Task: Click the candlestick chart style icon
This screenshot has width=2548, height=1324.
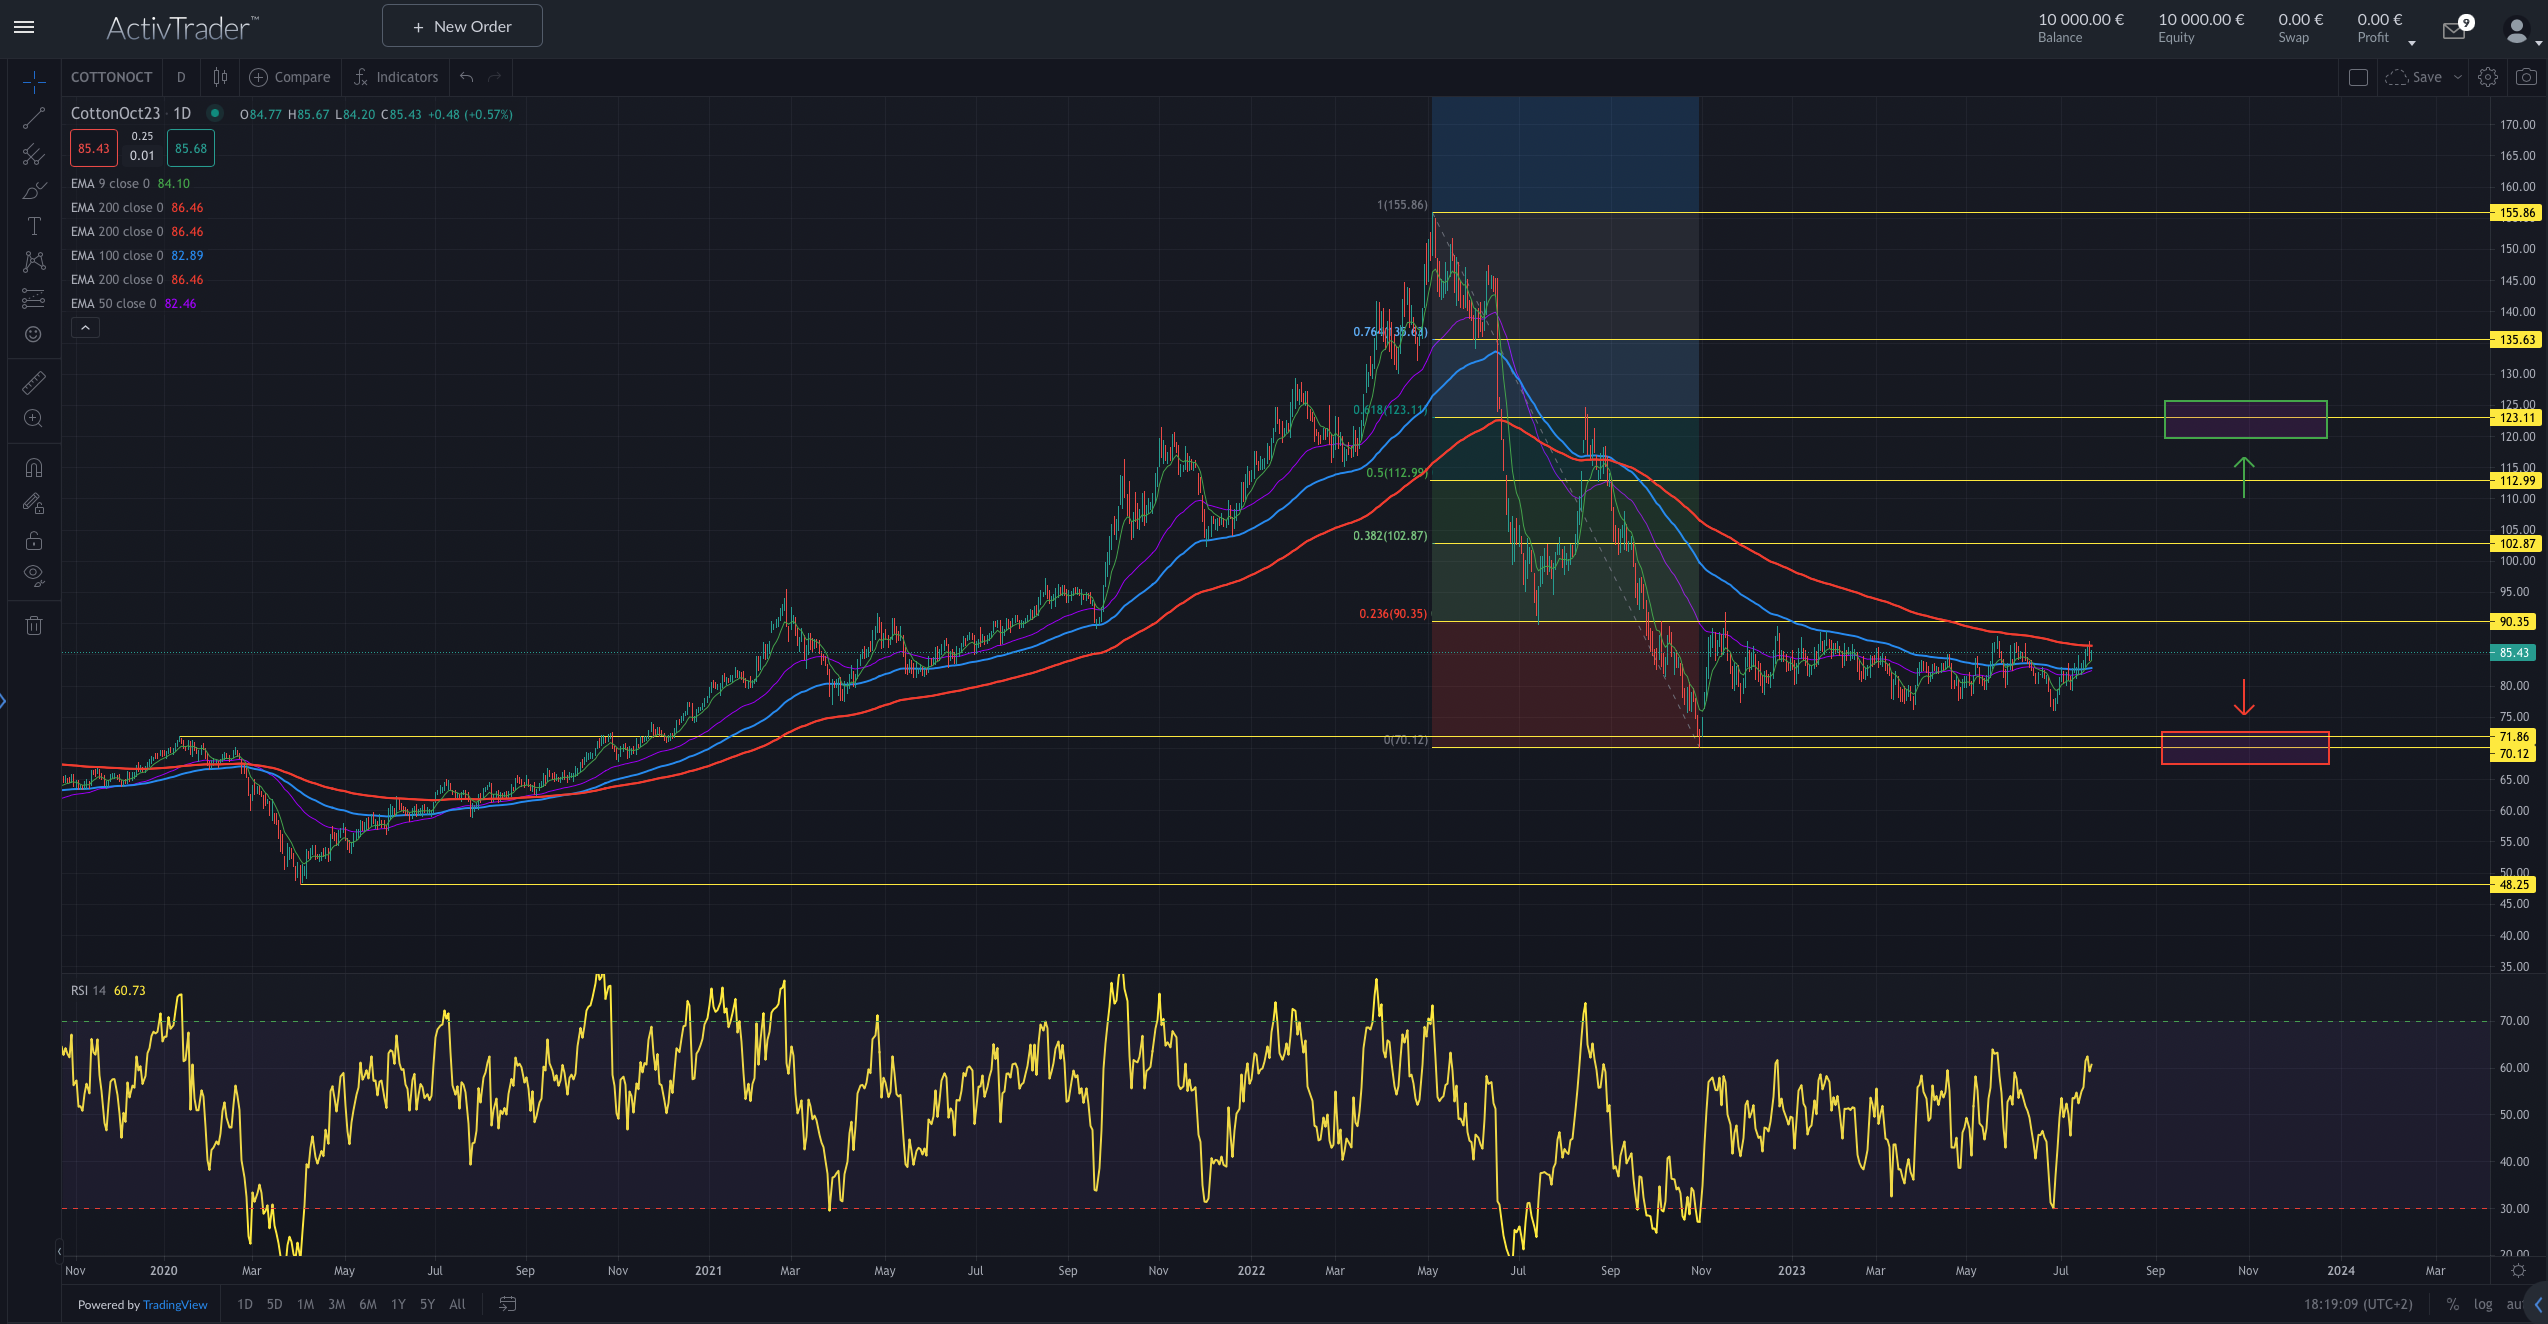Action: point(220,77)
